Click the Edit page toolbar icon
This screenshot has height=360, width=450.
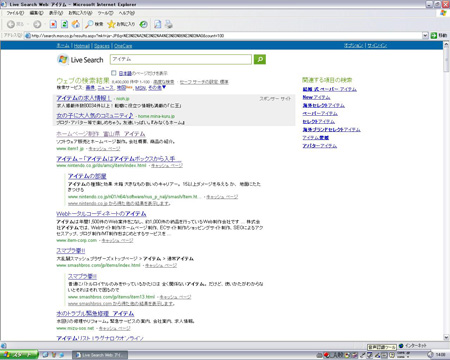158,24
